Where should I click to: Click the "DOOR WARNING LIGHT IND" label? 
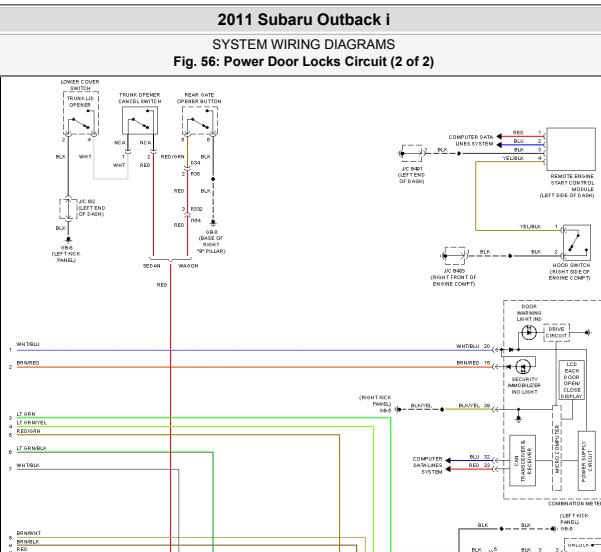[529, 313]
